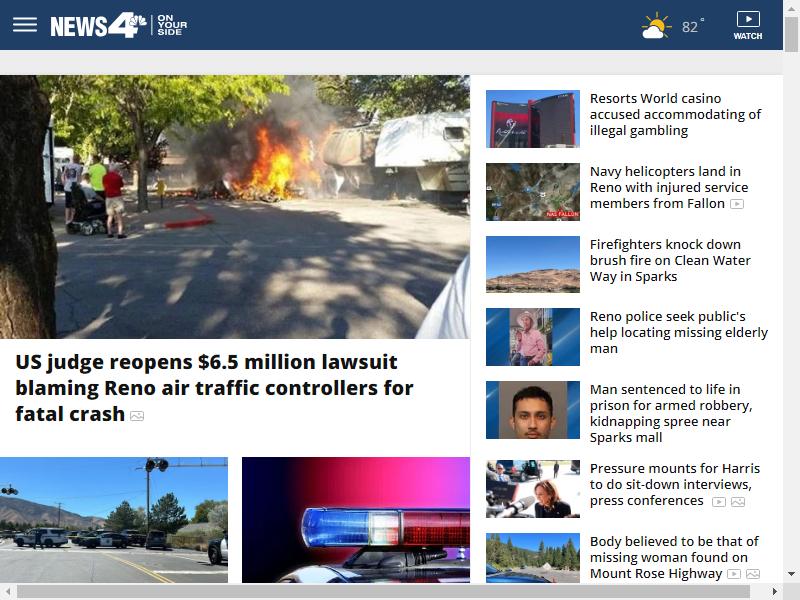Image resolution: width=800 pixels, height=600 pixels.
Task: Click the burning RV fire main photo
Action: (x=235, y=207)
